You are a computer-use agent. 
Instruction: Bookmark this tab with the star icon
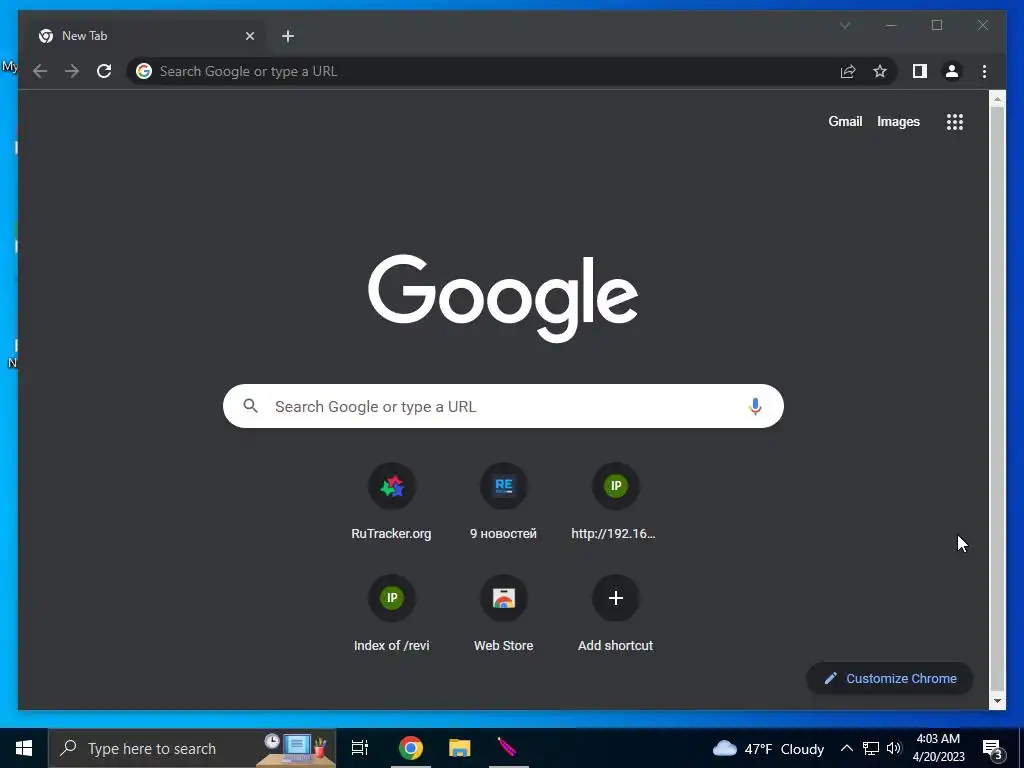coord(880,71)
